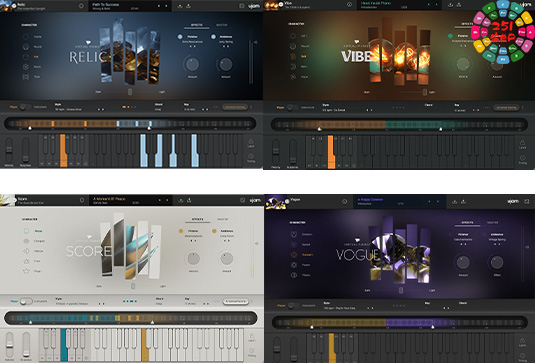Click Vogue's window resize icon

(x=527, y=202)
